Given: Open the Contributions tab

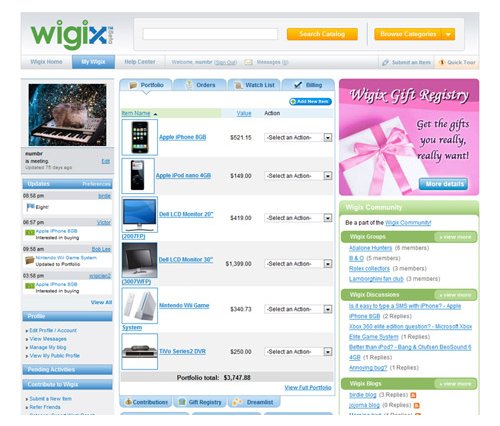Looking at the screenshot, I should point(146,402).
